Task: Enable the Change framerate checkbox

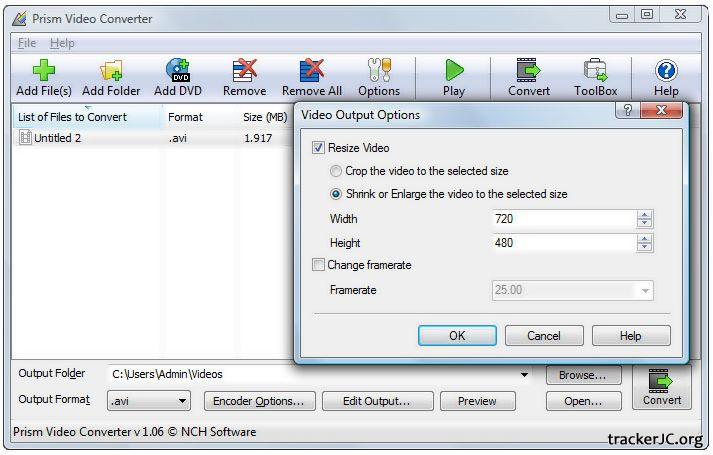Action: pos(319,265)
